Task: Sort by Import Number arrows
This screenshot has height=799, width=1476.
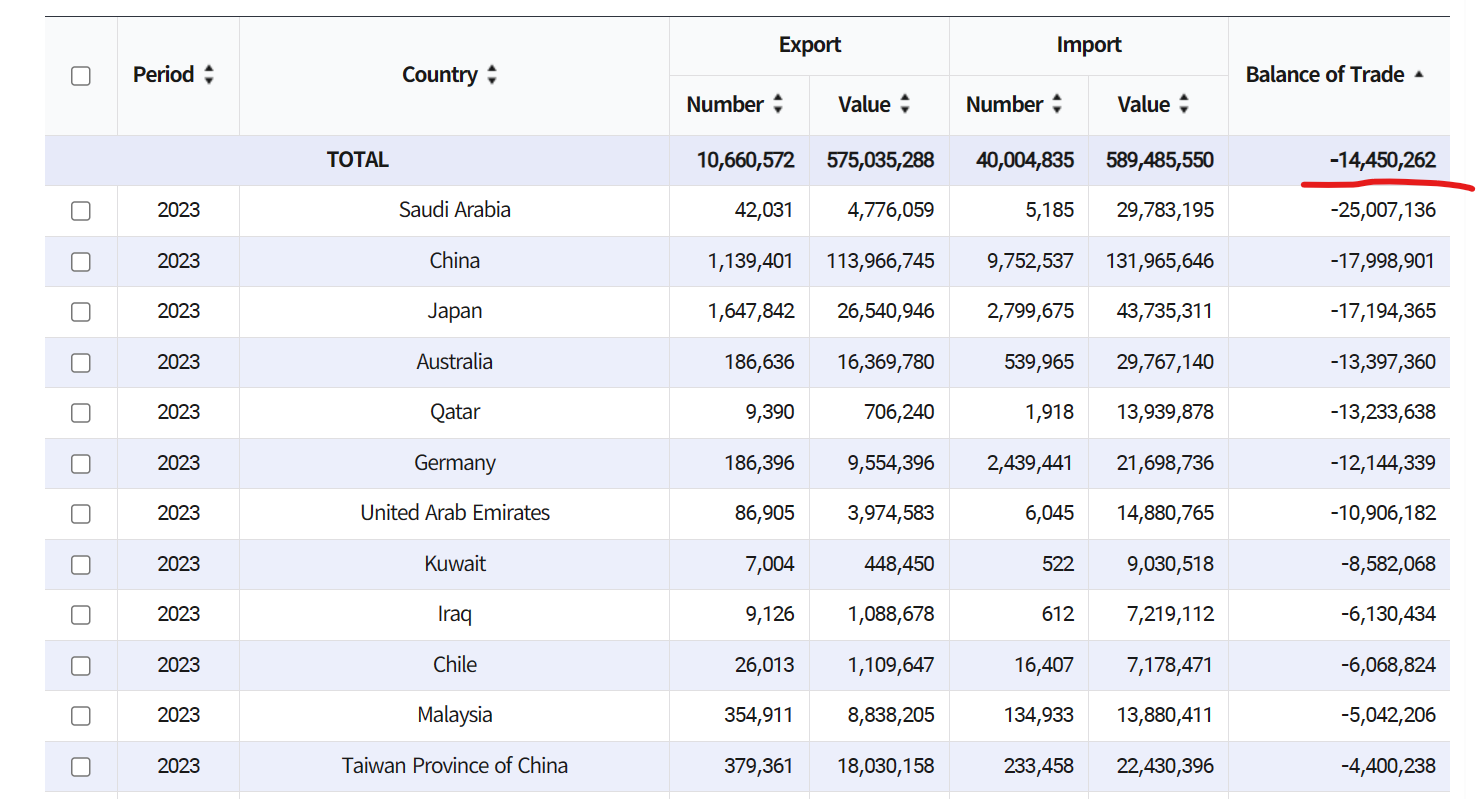Action: coord(1057,104)
